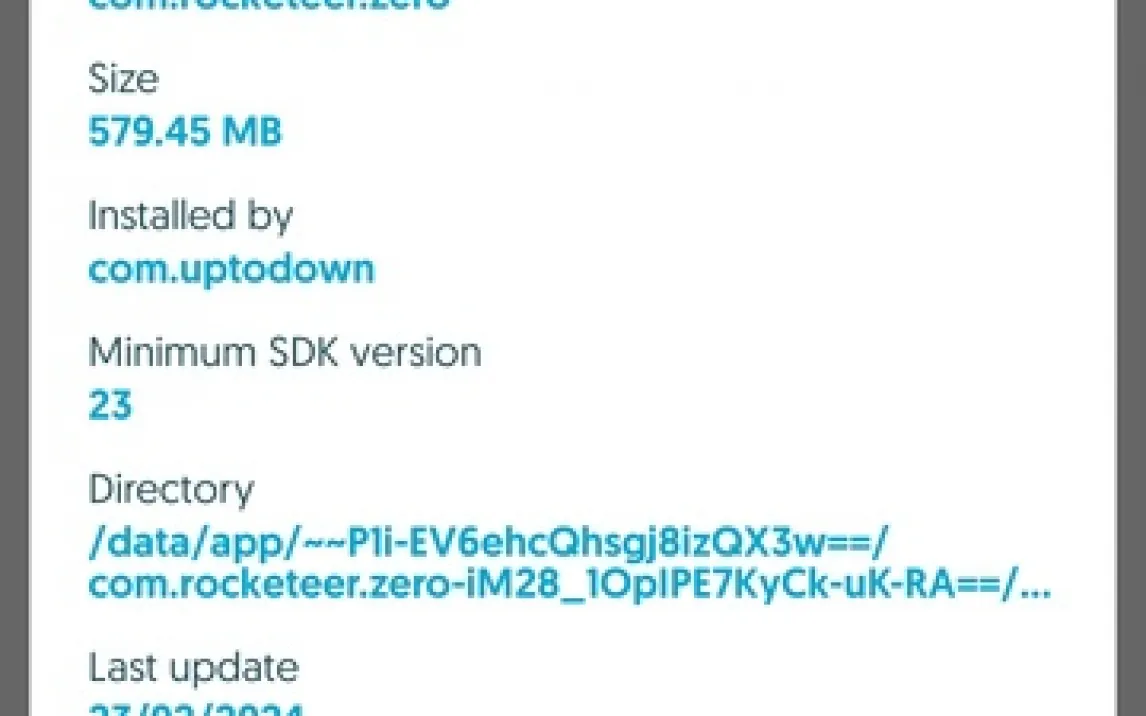The height and width of the screenshot is (716, 1146).
Task: Dismiss dialog via left gray dimmed area
Action: (x=15, y=358)
